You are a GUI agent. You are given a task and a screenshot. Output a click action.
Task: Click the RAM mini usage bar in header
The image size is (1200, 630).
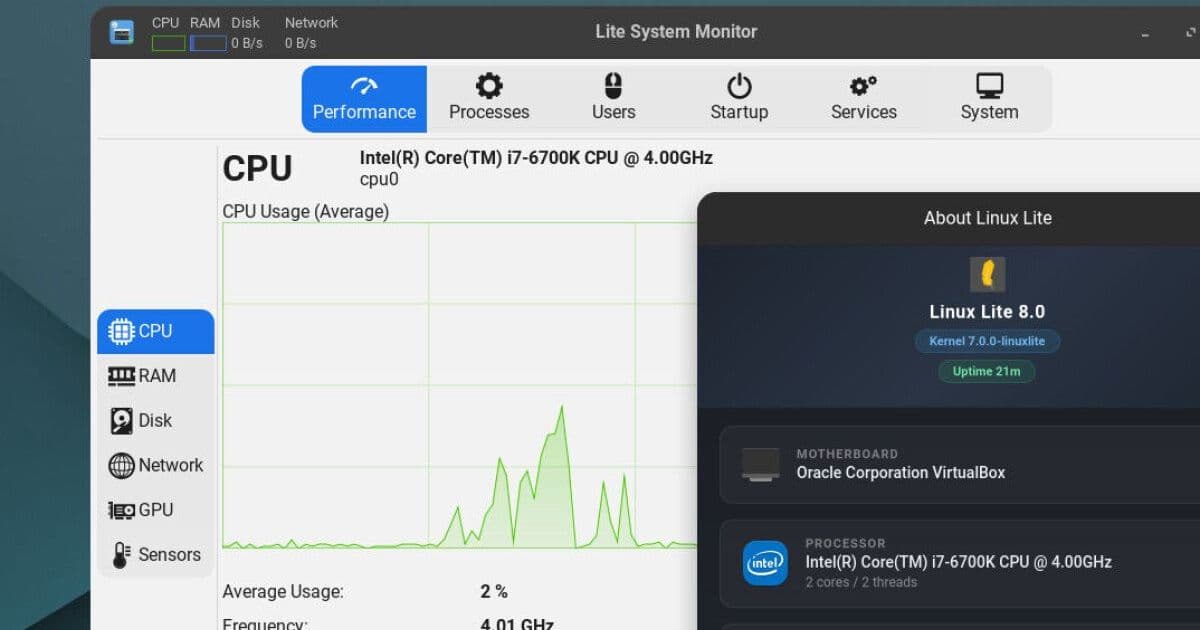point(208,43)
